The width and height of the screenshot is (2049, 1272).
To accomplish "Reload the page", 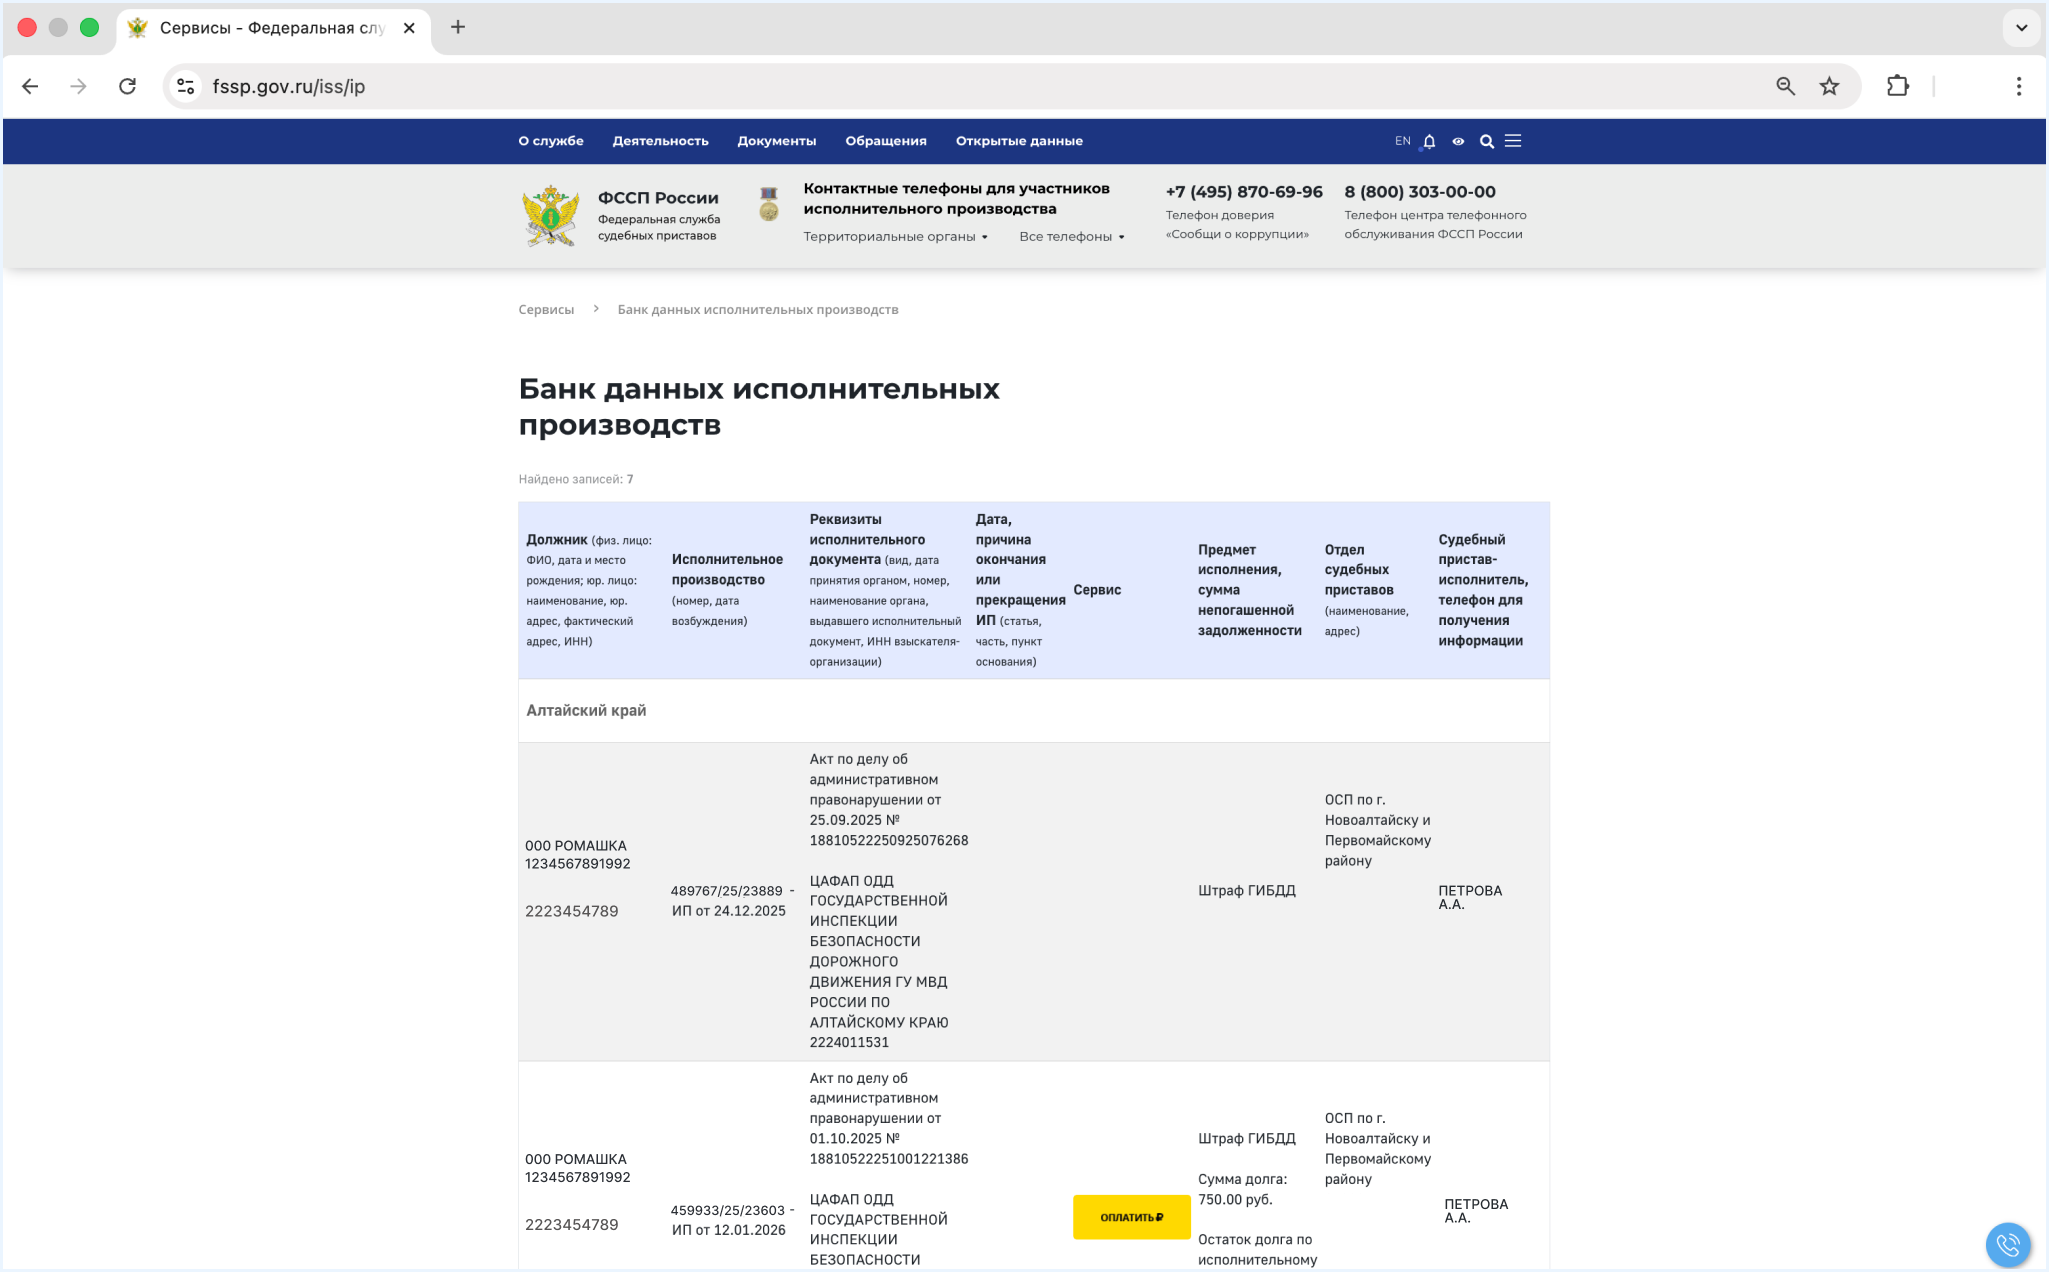I will [x=127, y=86].
